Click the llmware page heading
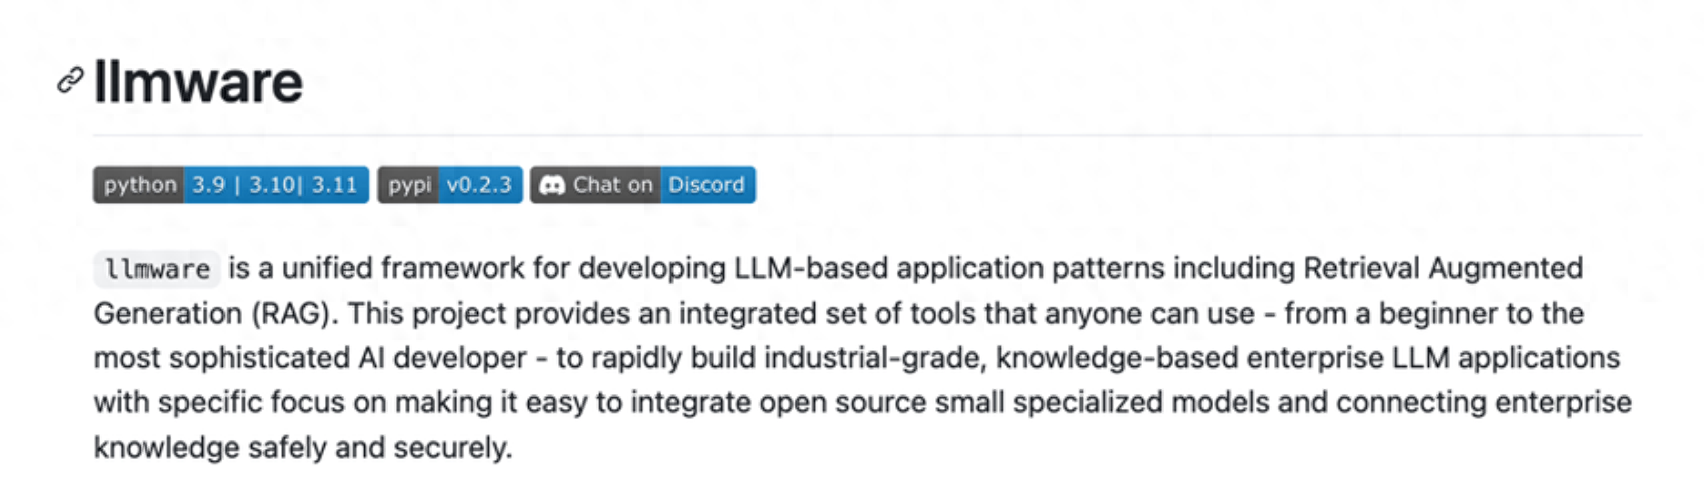 coord(198,82)
